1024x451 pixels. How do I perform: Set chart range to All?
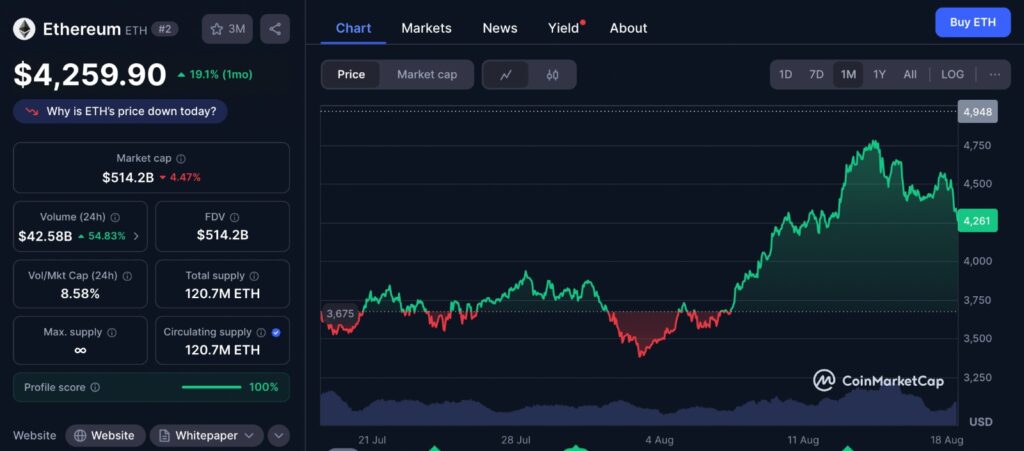tap(910, 74)
